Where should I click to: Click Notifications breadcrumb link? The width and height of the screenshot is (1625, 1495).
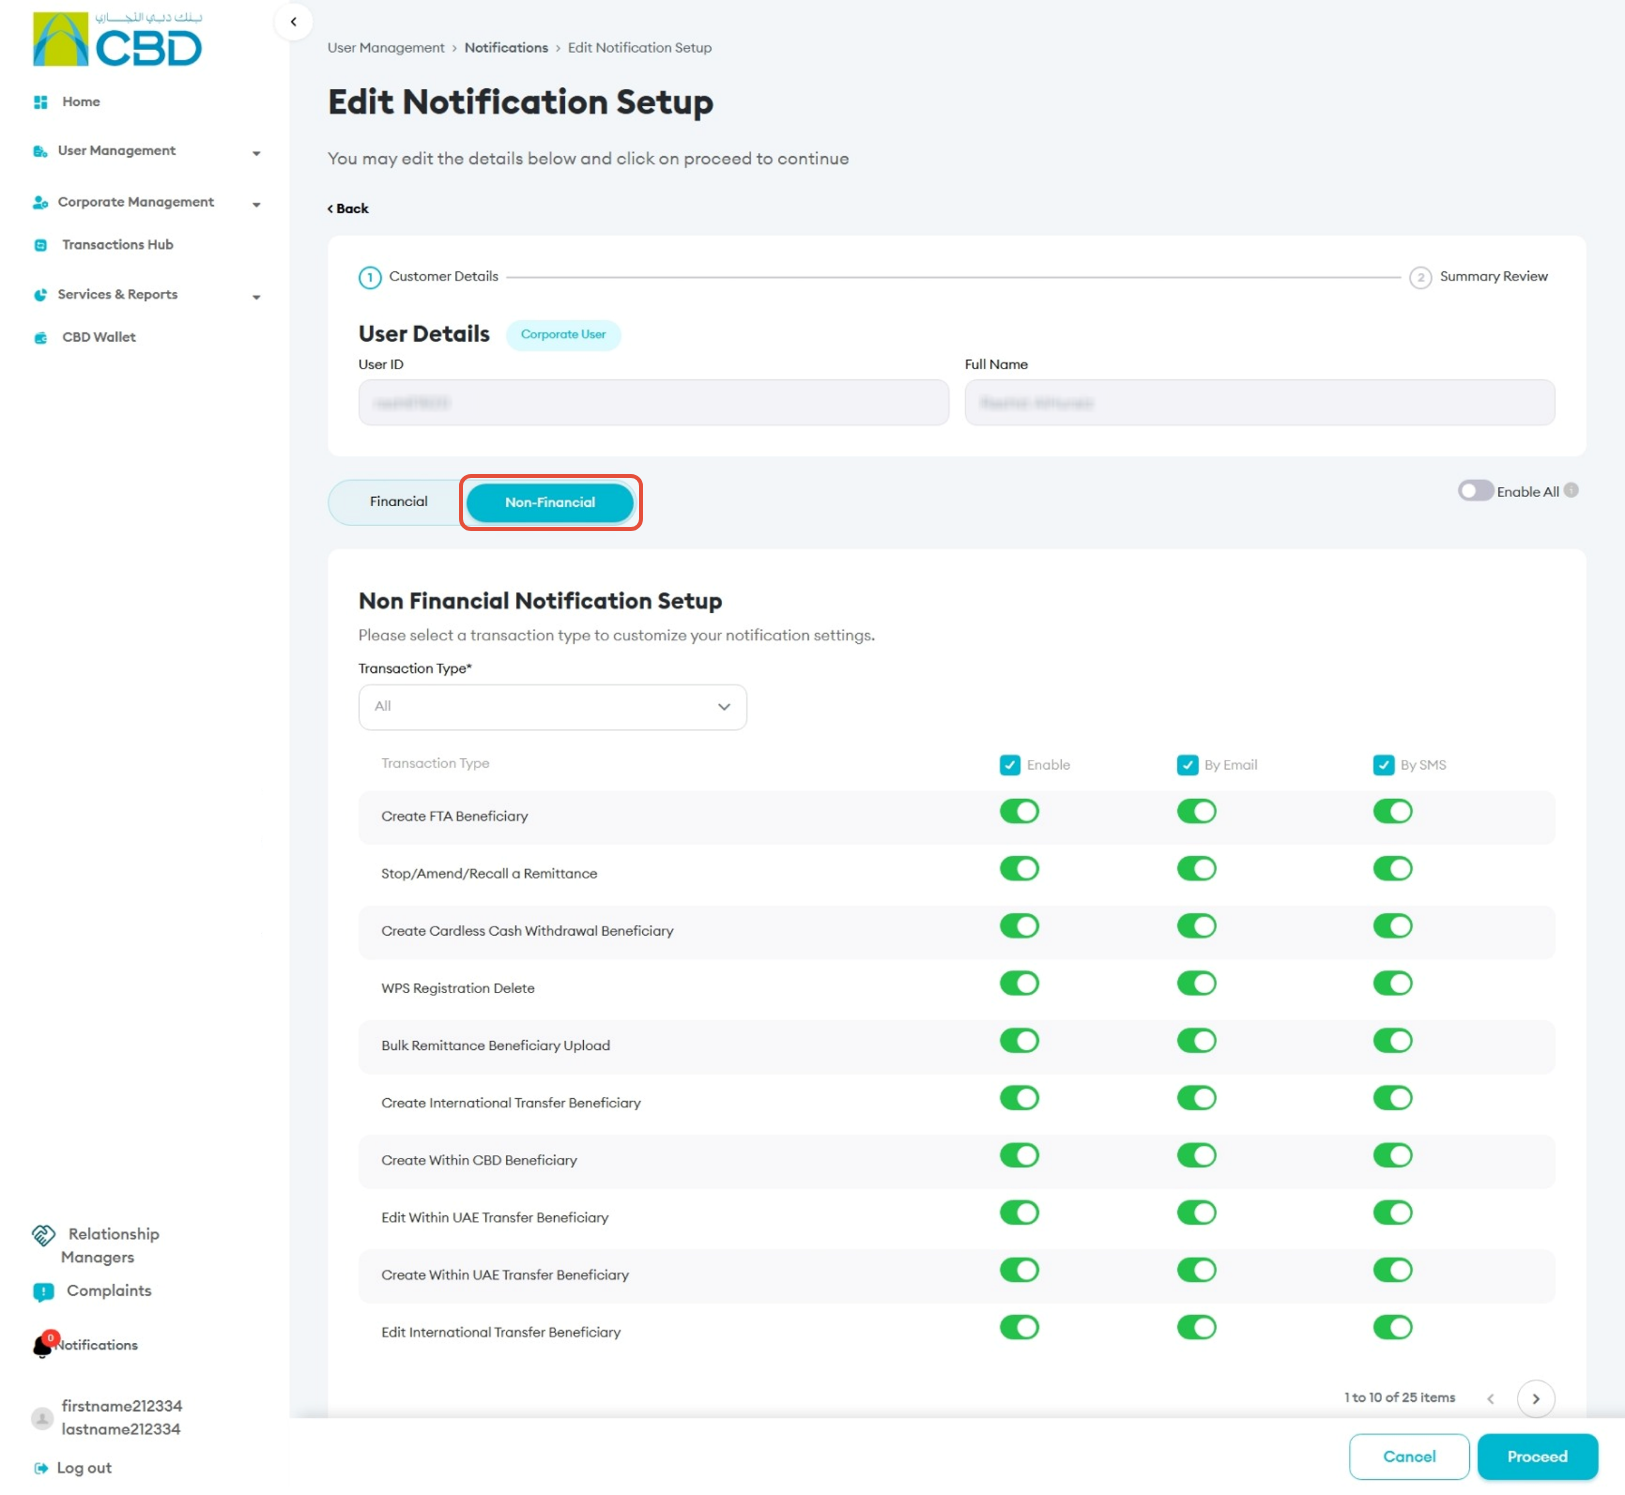point(506,48)
